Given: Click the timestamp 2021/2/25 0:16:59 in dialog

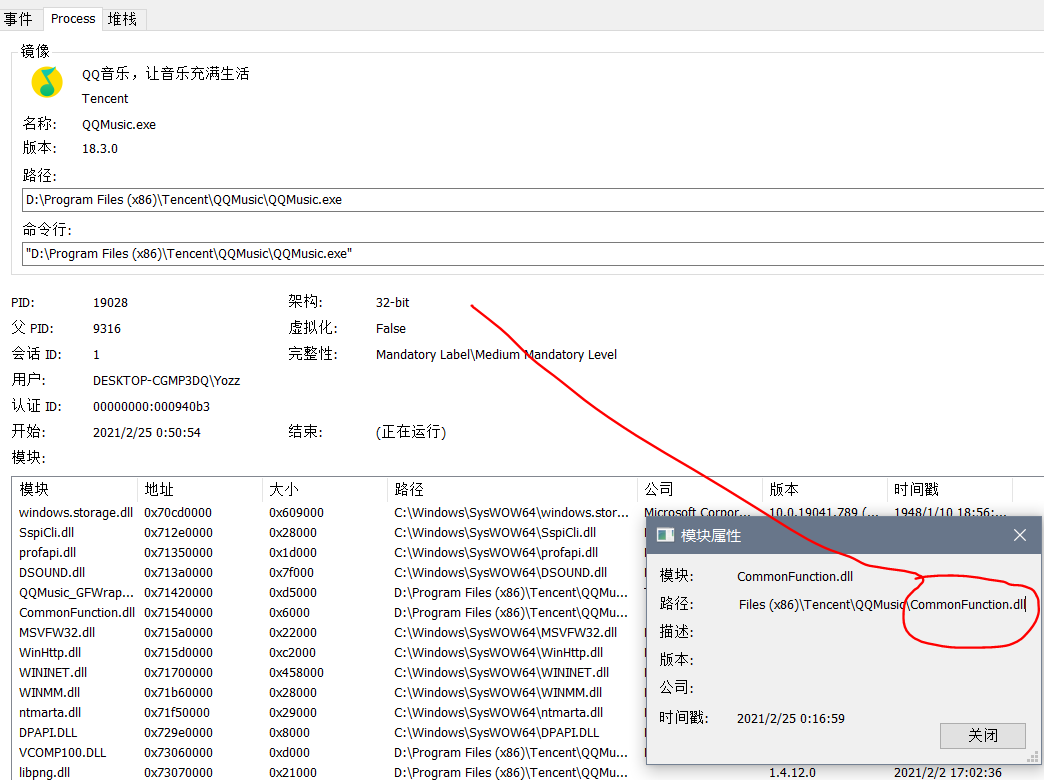Looking at the screenshot, I should click(791, 719).
